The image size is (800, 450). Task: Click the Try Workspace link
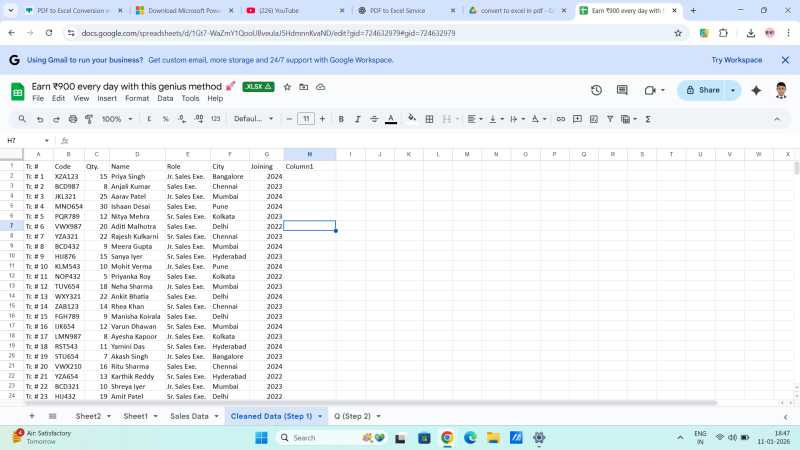(x=736, y=60)
